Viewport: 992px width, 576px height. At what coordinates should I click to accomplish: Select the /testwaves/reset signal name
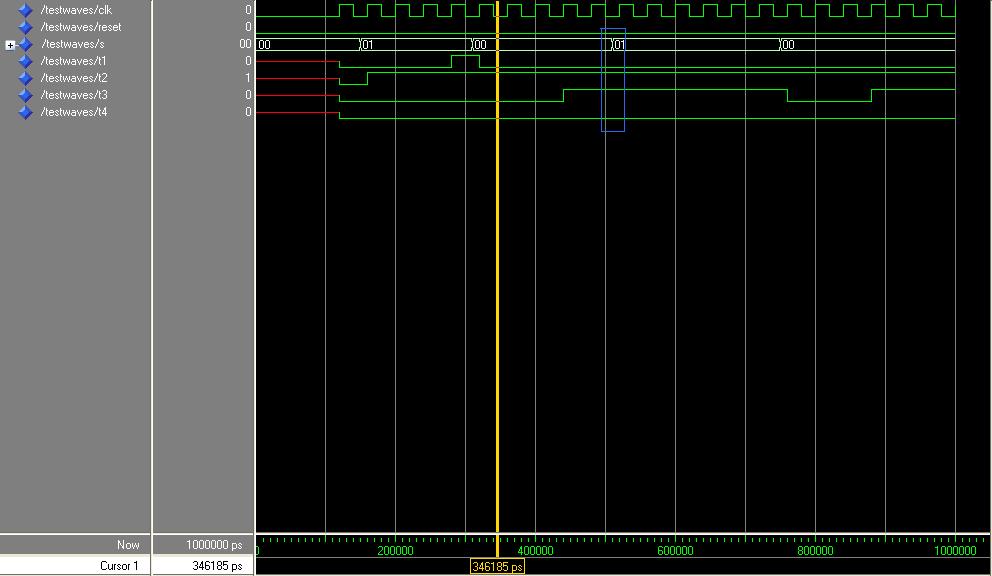(80, 27)
